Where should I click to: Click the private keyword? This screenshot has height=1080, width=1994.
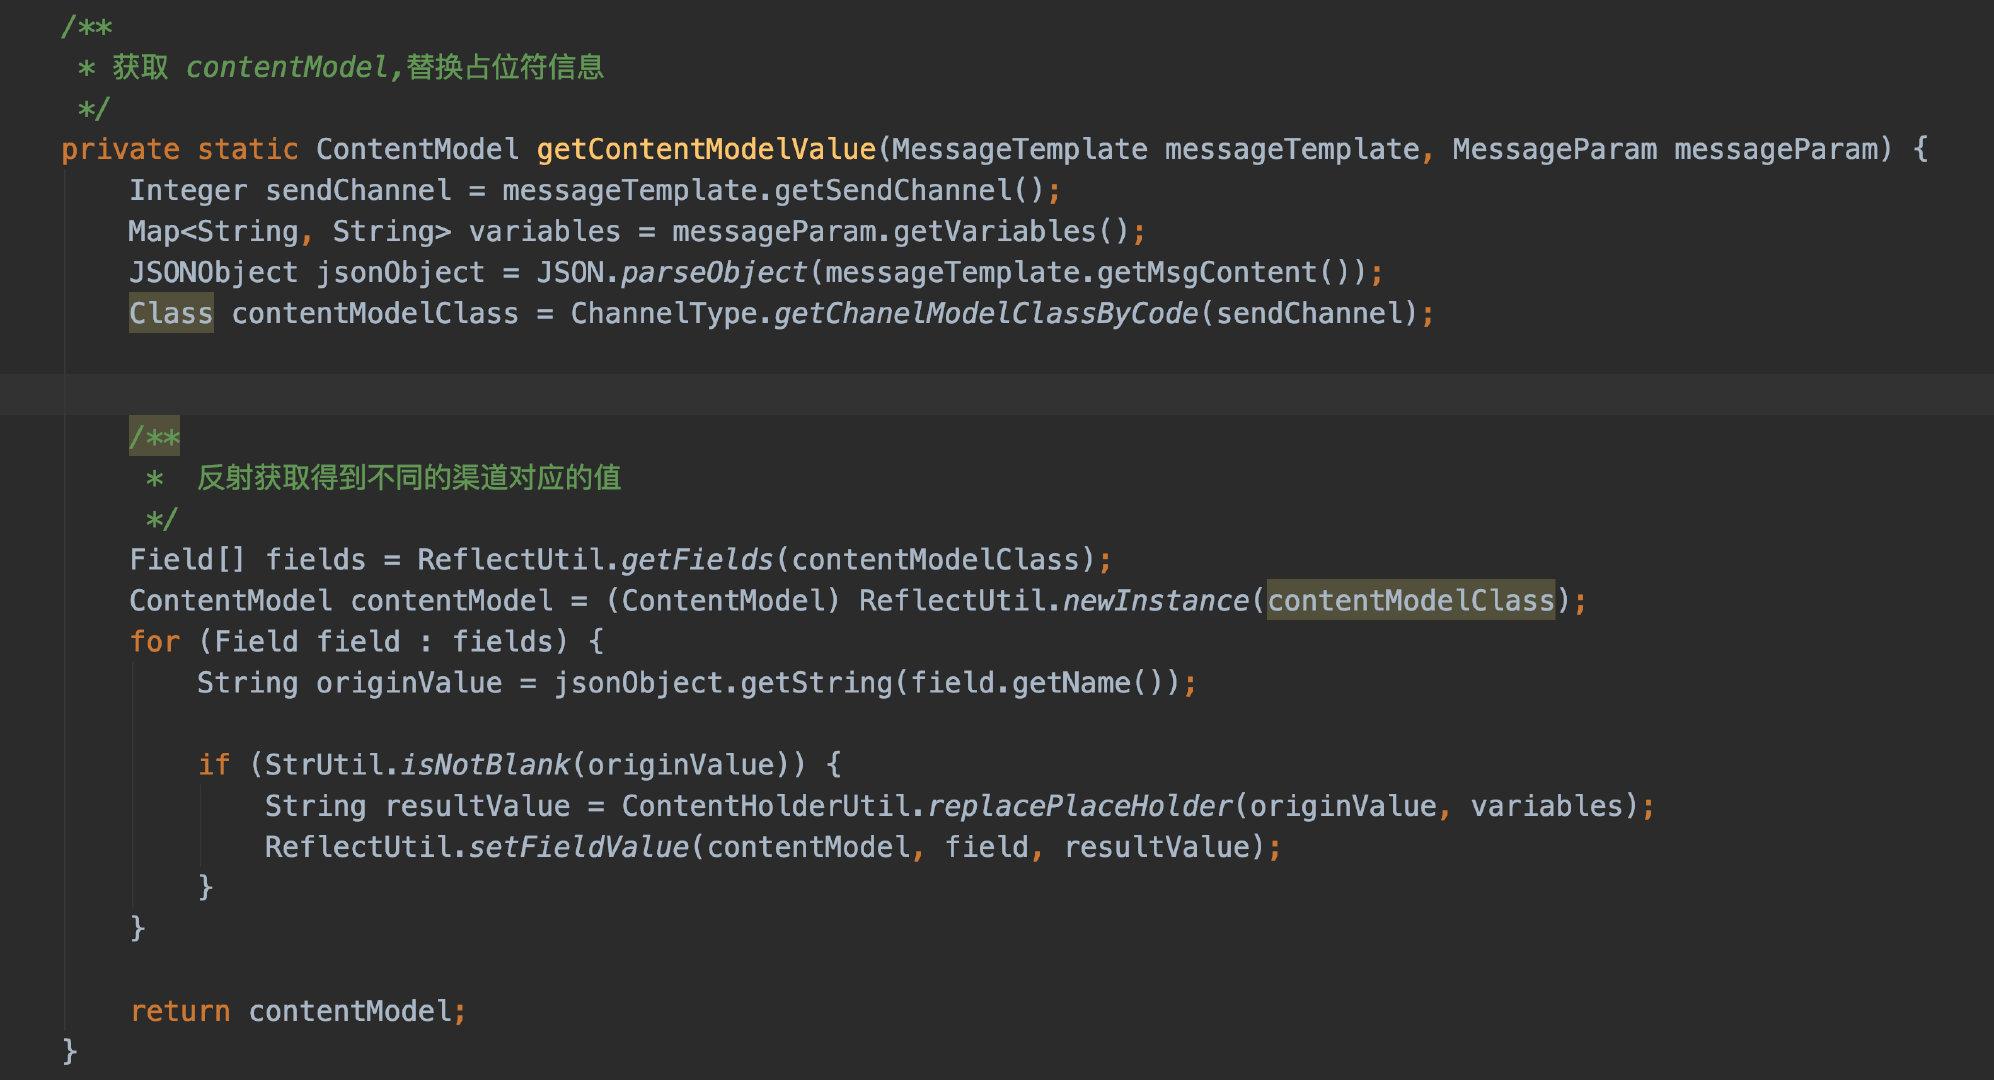coord(120,150)
